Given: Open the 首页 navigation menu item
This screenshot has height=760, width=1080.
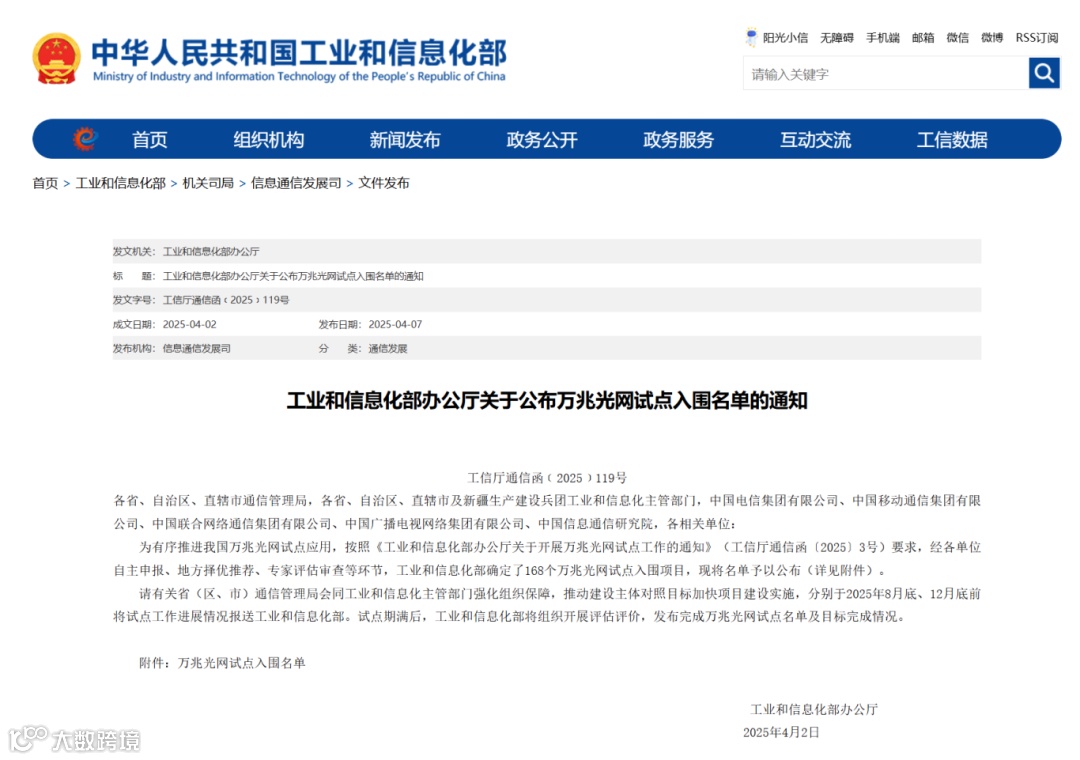Looking at the screenshot, I should click(149, 140).
